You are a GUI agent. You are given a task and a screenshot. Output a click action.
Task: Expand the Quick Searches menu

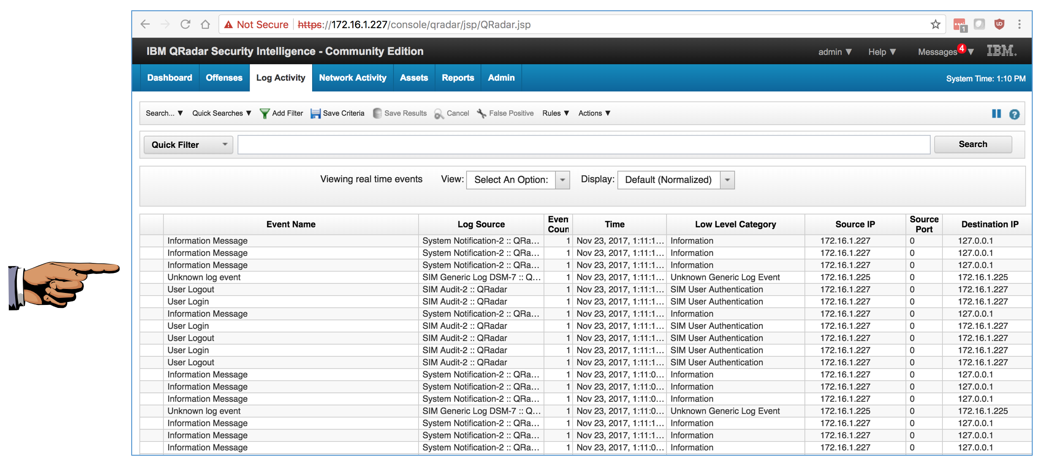(222, 114)
